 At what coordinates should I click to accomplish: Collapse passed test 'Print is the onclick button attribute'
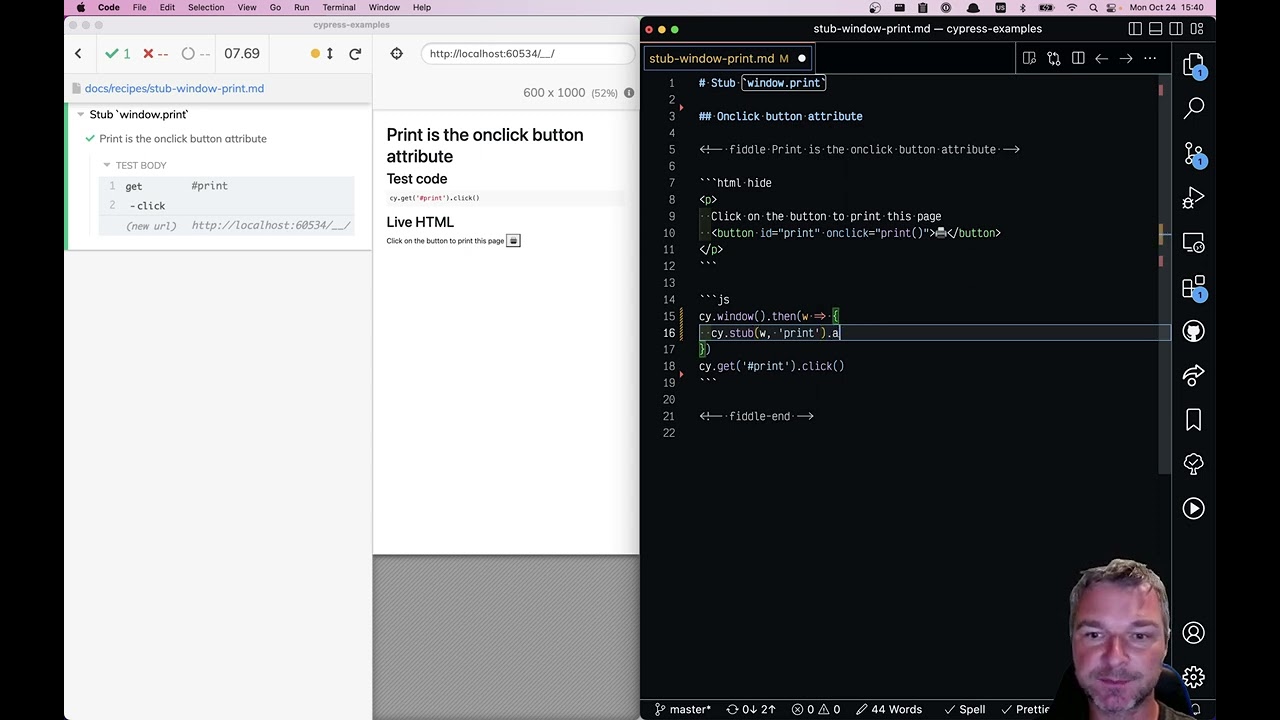182,139
